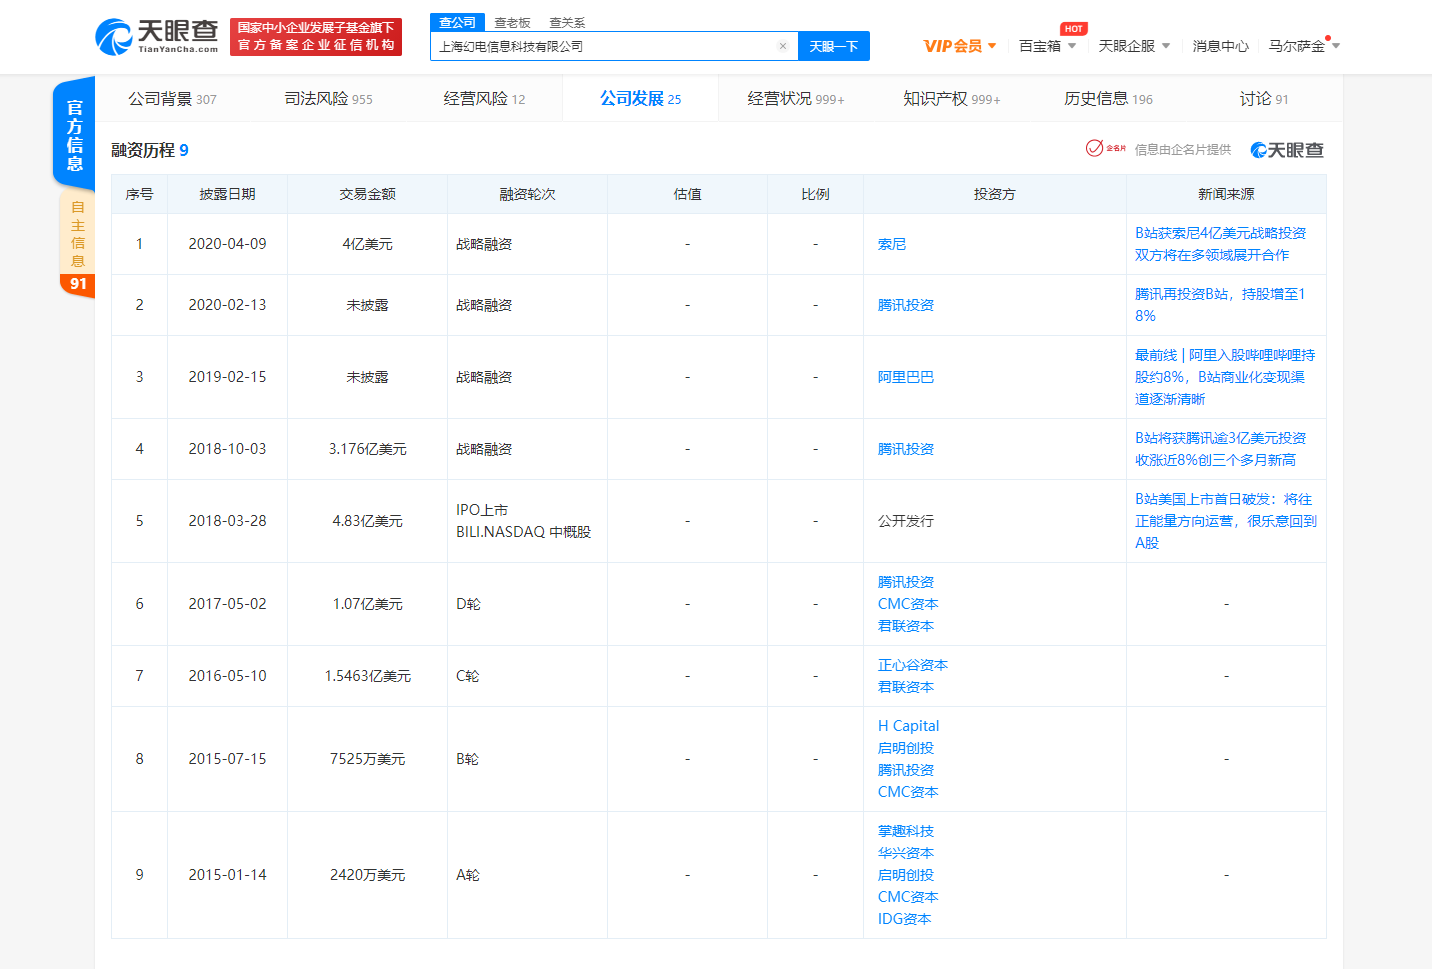Open investor 华兴资本 link
1432x969 pixels.
tap(906, 853)
